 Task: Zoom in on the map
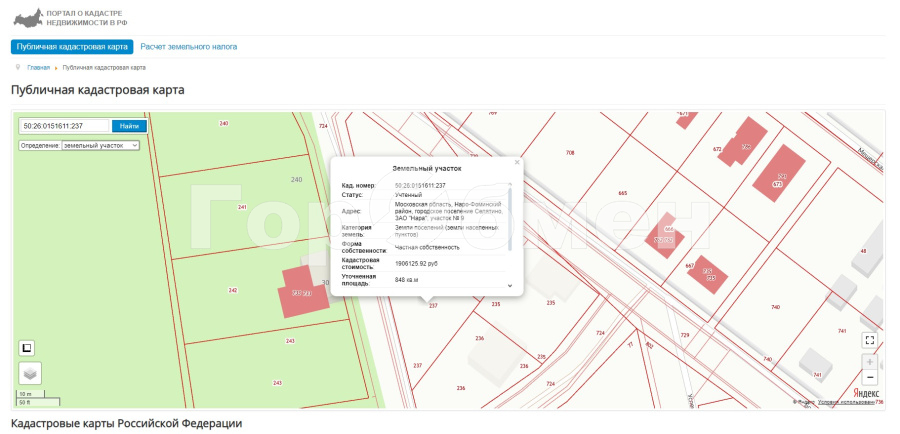[869, 361]
